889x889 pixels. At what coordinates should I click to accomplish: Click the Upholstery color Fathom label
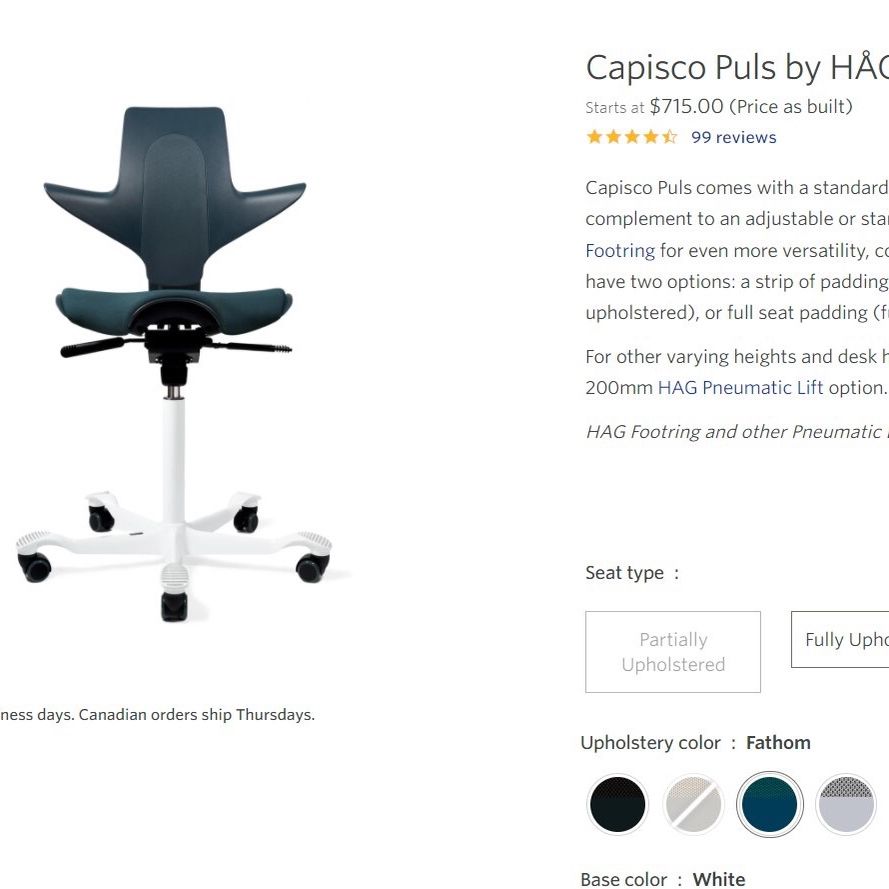click(x=696, y=742)
